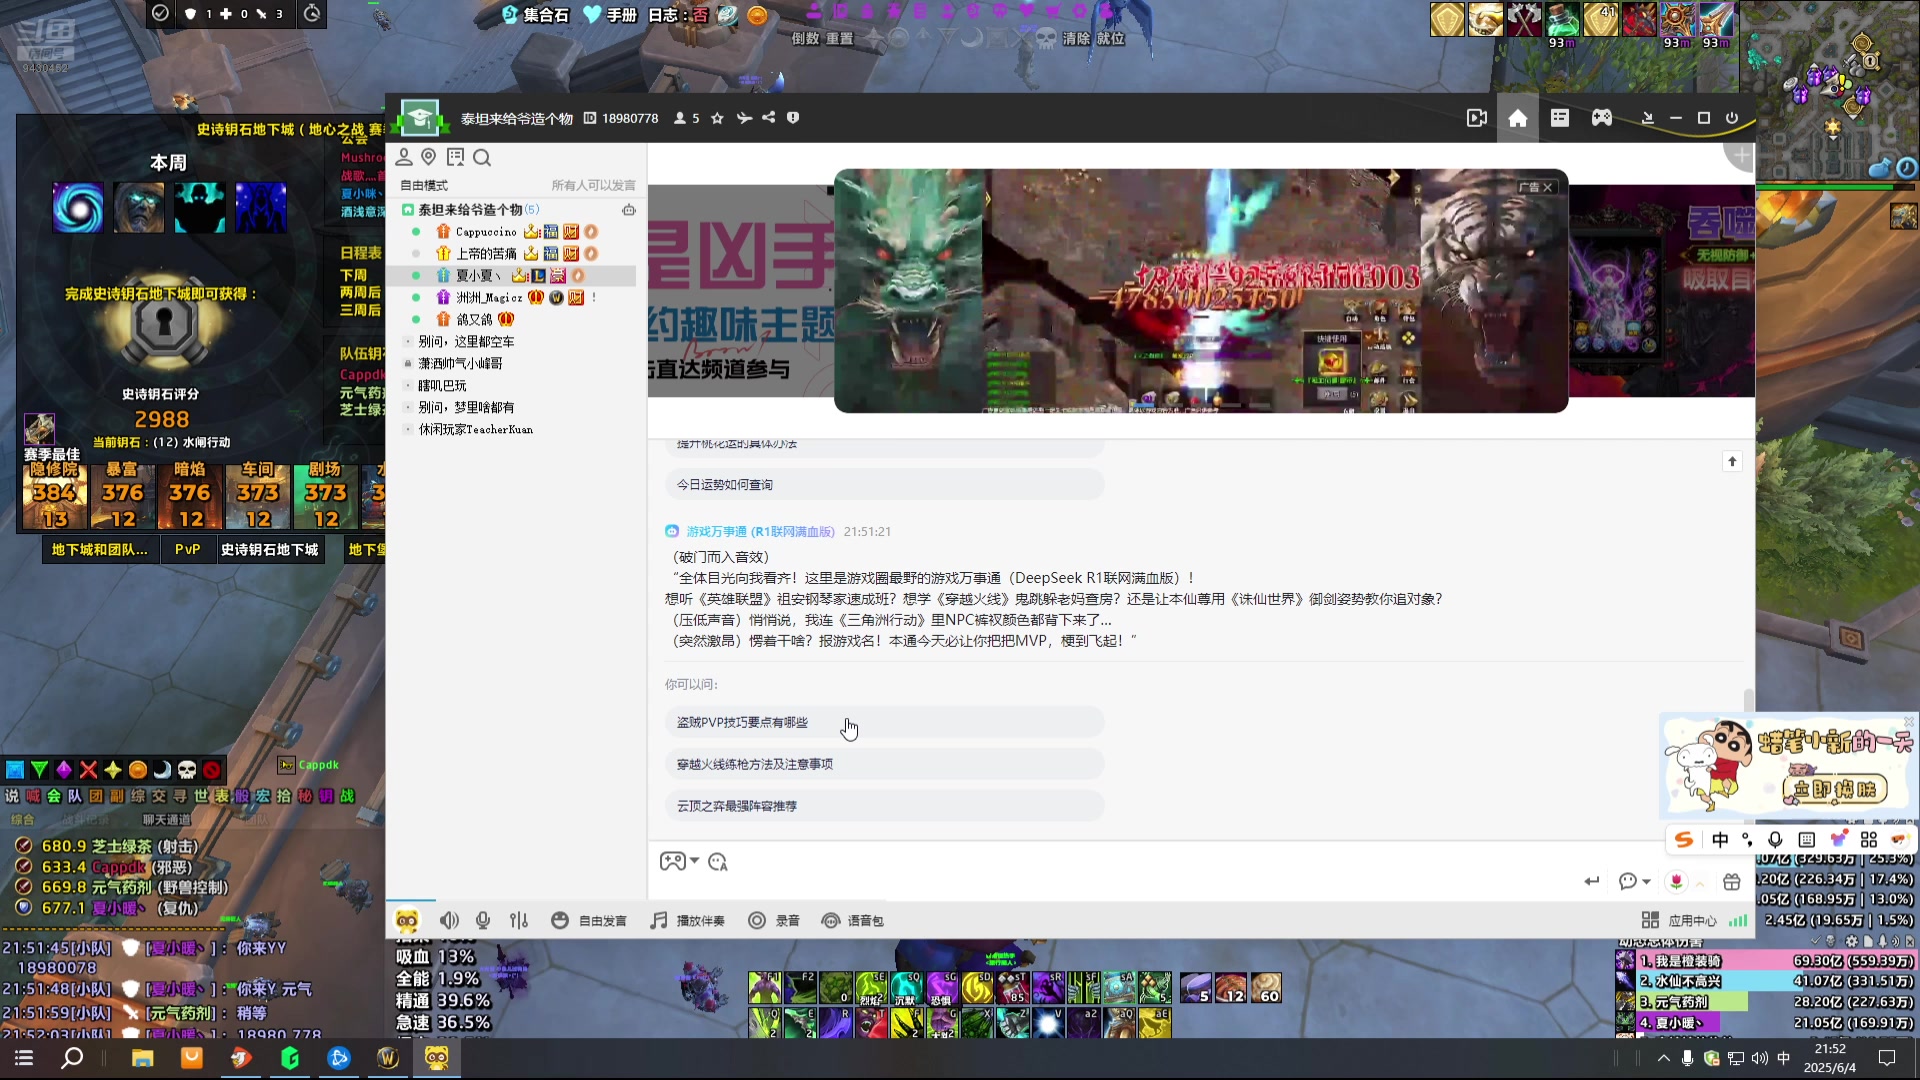Select user 洲洲_Magicz in channel list
Image resolution: width=1920 pixels, height=1080 pixels.
[489, 298]
